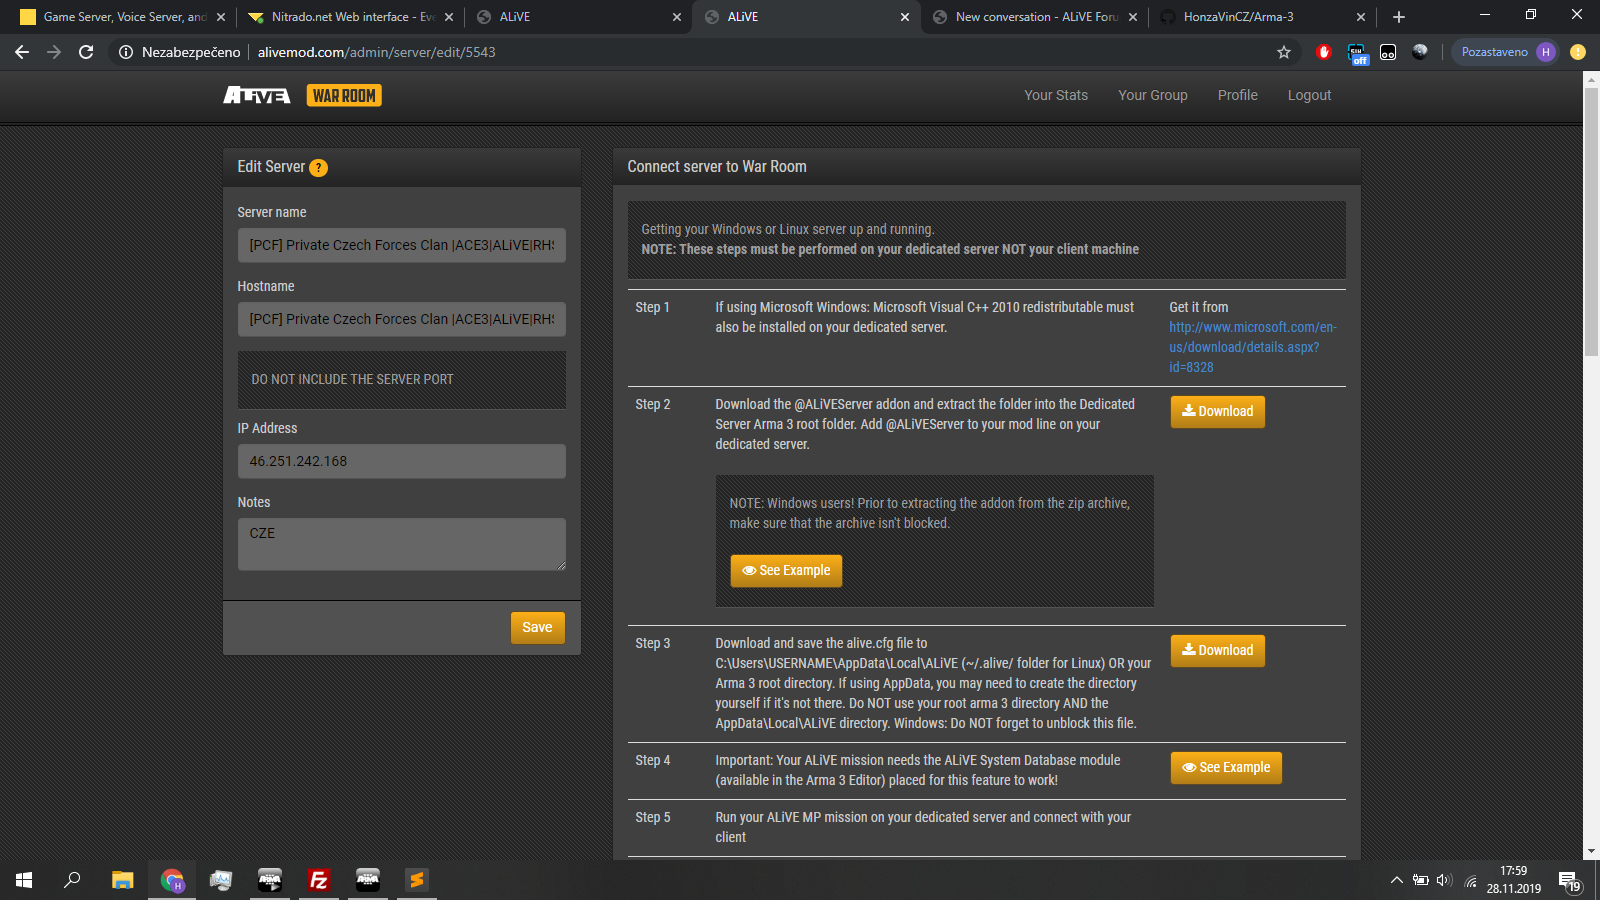Download the alive.cfg file in Step 3
This screenshot has width=1600, height=900.
tap(1217, 650)
